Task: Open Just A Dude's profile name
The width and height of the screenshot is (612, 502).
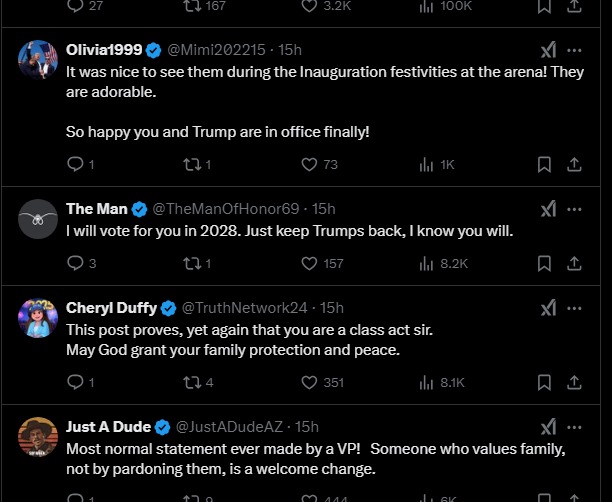Action: point(107,427)
